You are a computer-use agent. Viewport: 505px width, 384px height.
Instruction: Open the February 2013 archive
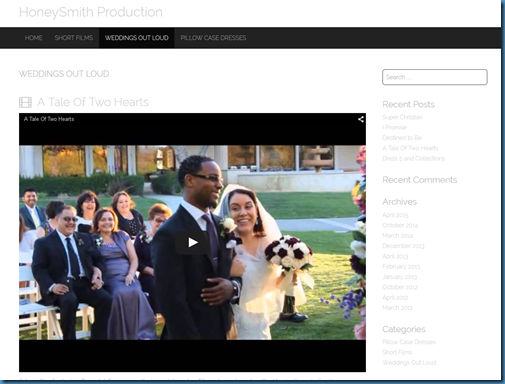[x=401, y=267]
